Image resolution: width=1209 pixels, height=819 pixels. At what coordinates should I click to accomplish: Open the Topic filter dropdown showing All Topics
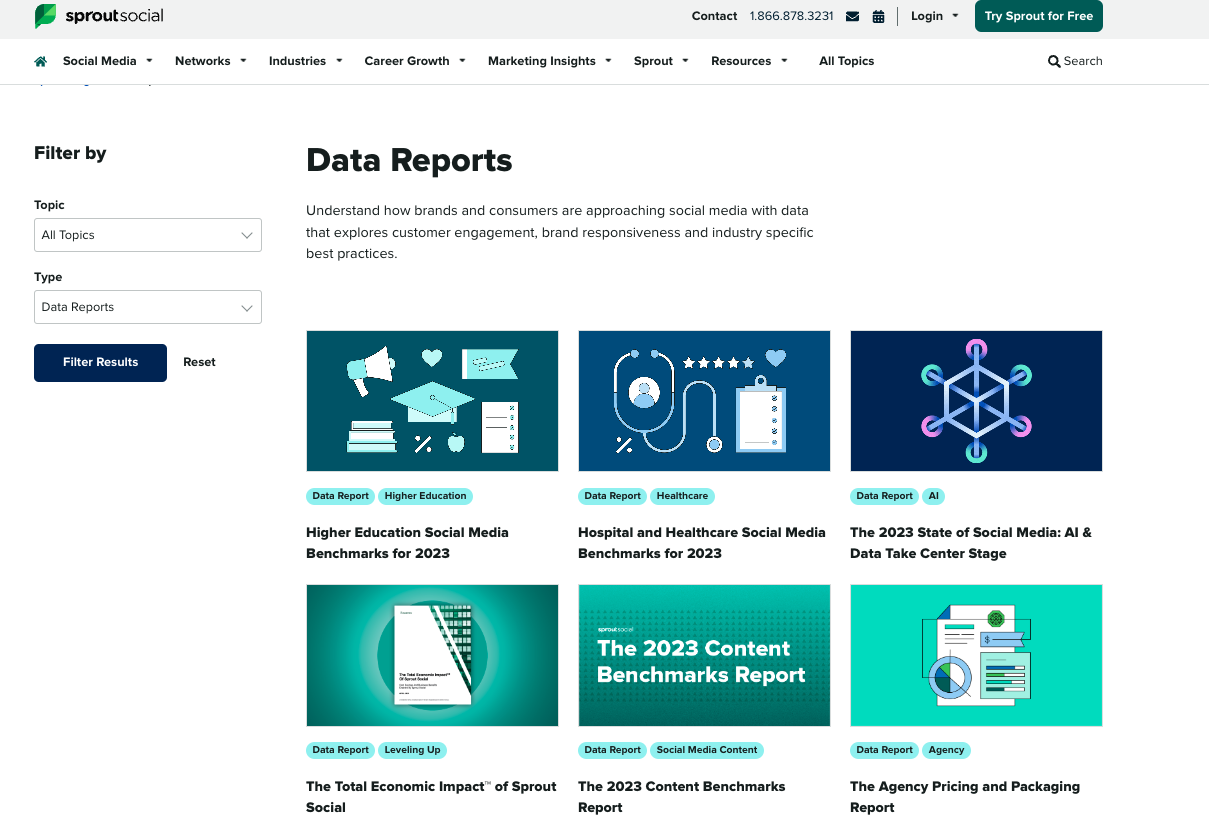pyautogui.click(x=147, y=235)
